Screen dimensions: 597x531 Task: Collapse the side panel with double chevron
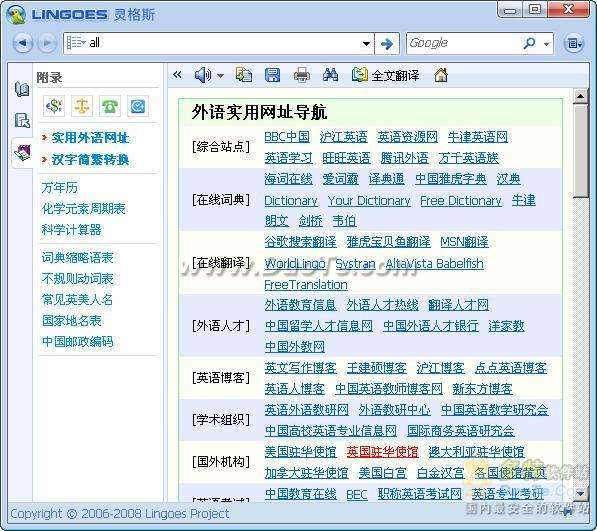point(177,75)
